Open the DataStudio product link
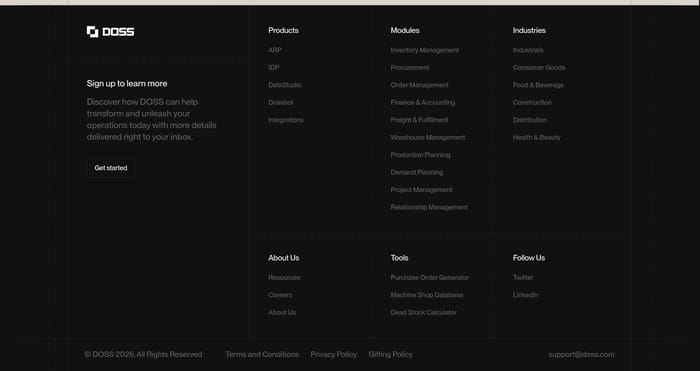The image size is (700, 371). (x=285, y=85)
